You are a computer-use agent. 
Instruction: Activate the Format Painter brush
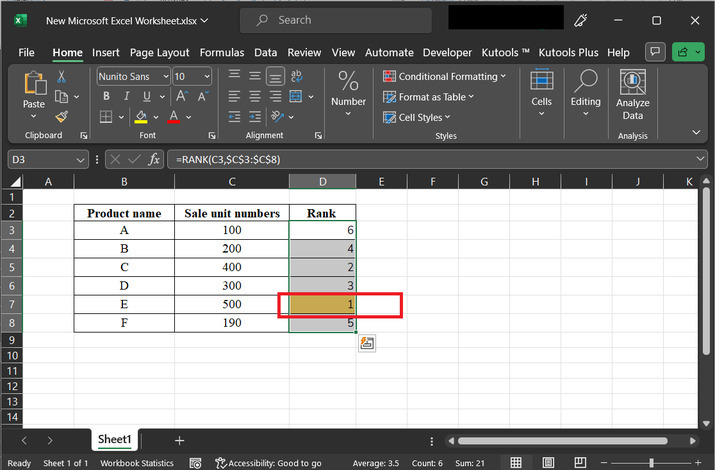point(62,117)
